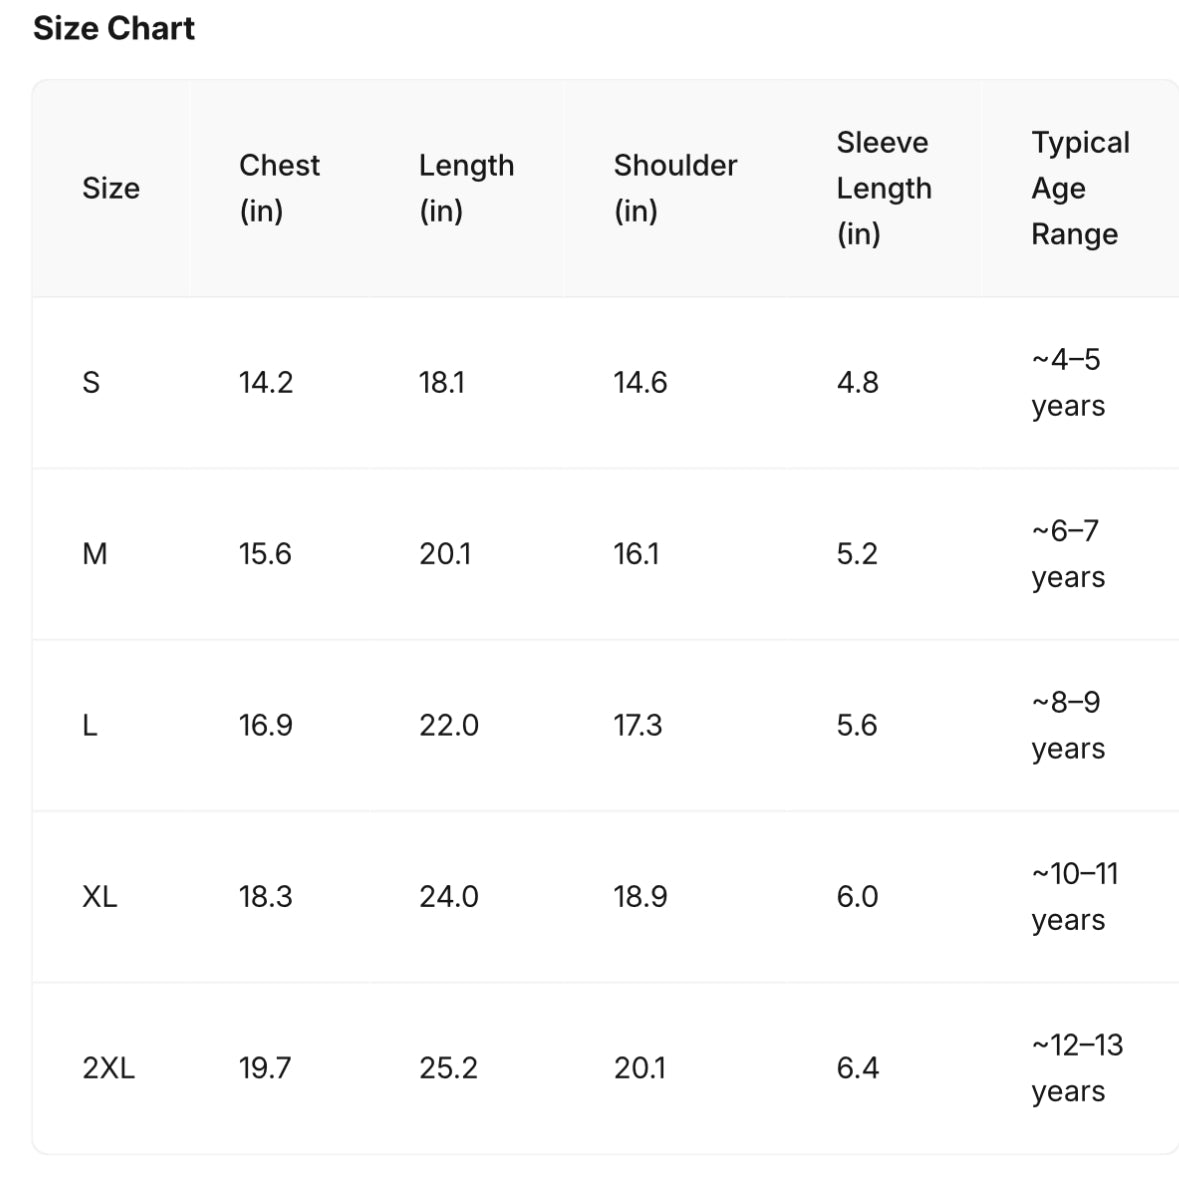The height and width of the screenshot is (1201, 1179).
Task: Click shoulder value 18.9 for size XL
Action: coord(640,896)
